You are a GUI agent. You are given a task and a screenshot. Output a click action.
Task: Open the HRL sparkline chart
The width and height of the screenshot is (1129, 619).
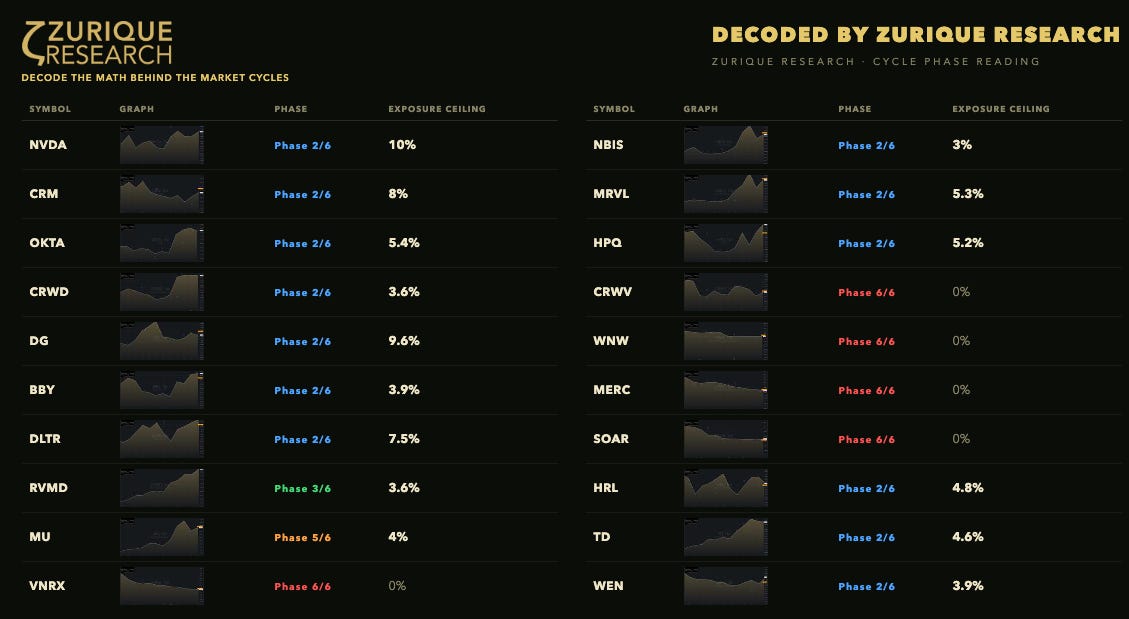[725, 488]
